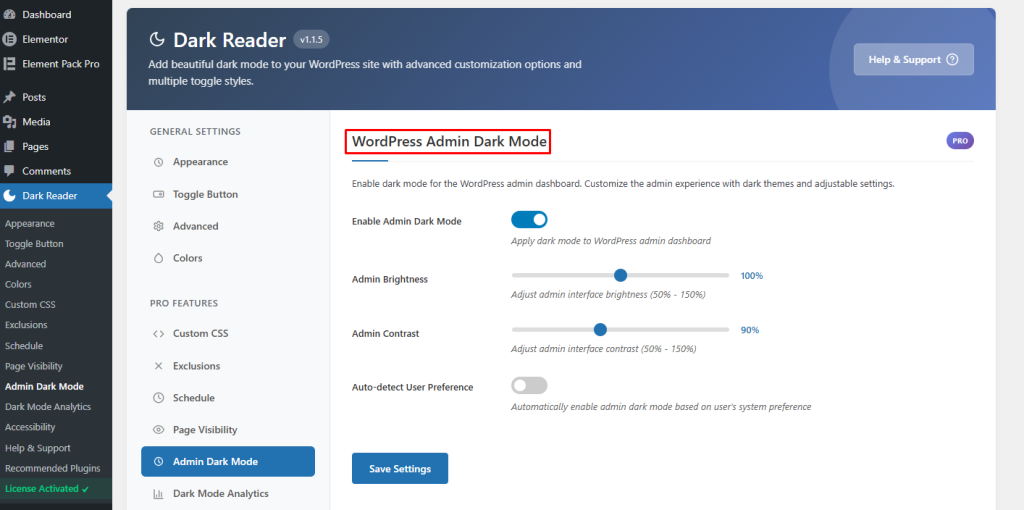Click the Advanced gear icon

[x=158, y=227]
